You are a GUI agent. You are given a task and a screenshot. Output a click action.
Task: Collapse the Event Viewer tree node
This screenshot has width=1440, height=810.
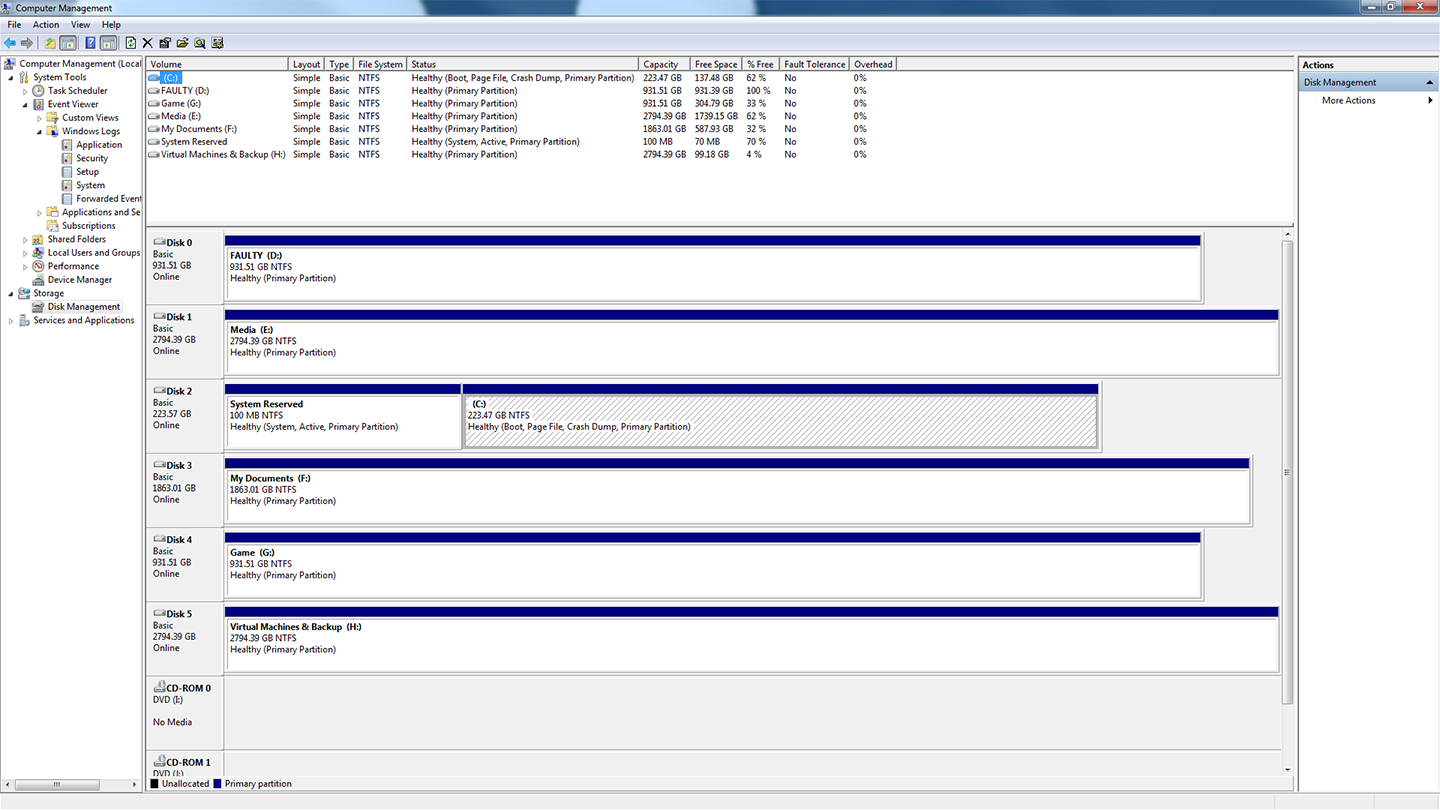coord(25,104)
